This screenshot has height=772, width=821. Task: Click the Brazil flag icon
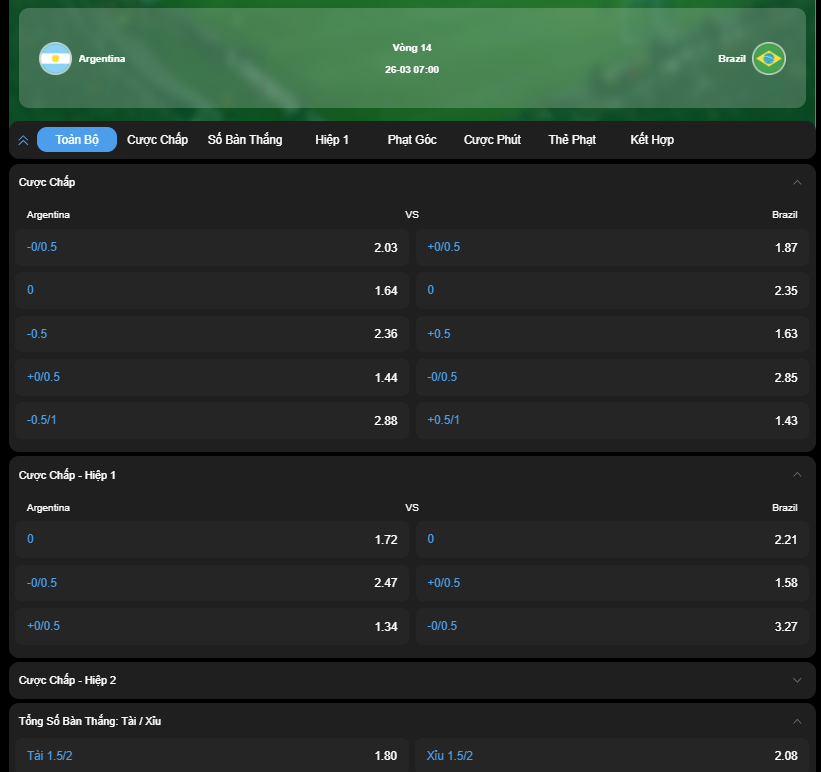point(769,58)
